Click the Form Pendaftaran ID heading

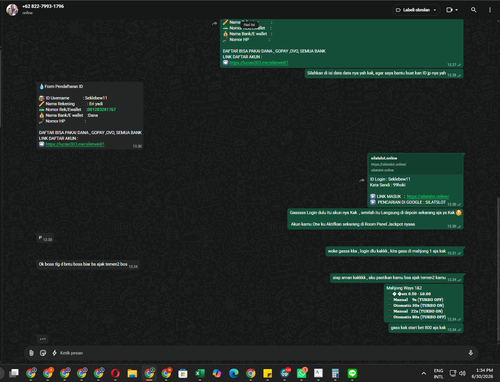[x=64, y=86]
